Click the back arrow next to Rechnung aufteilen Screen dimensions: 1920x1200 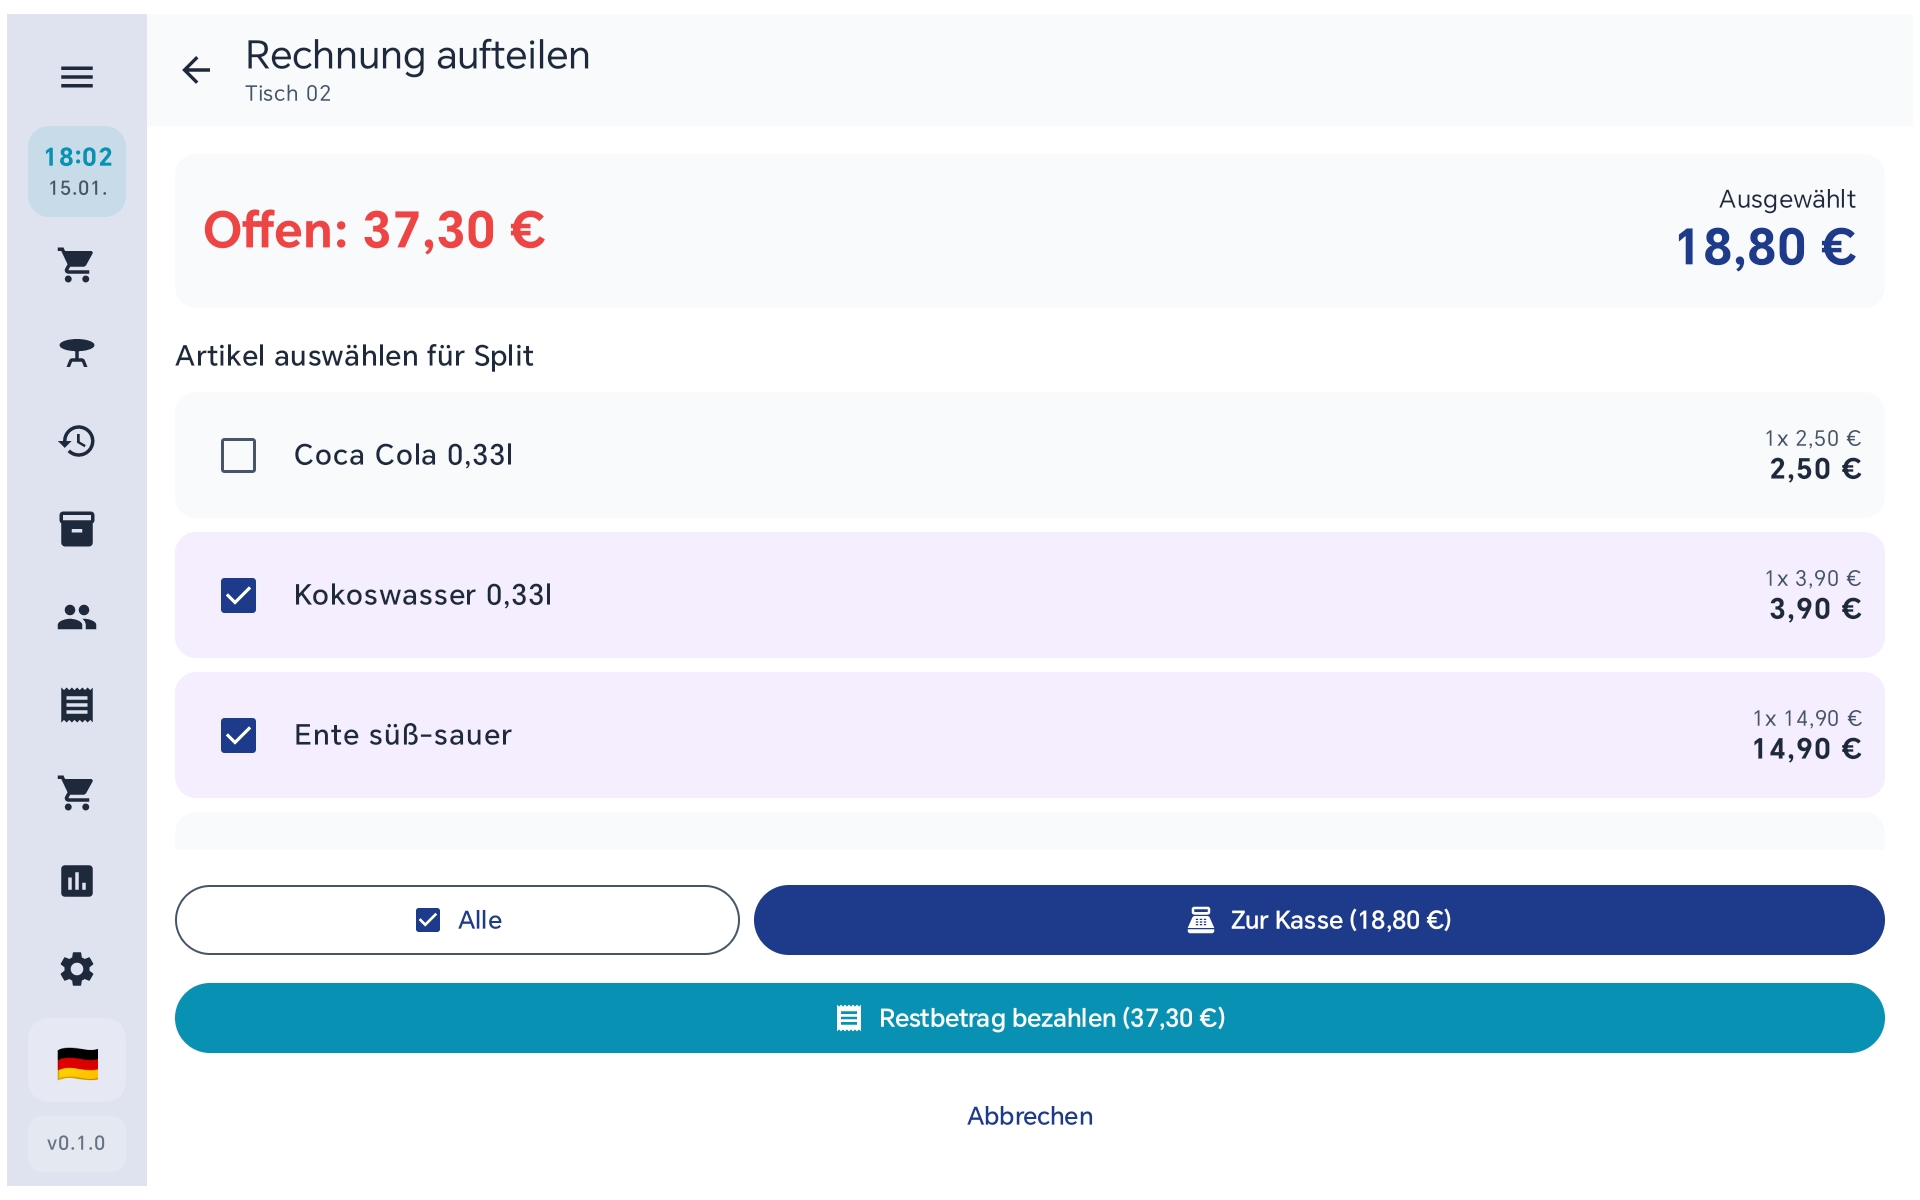pyautogui.click(x=196, y=70)
